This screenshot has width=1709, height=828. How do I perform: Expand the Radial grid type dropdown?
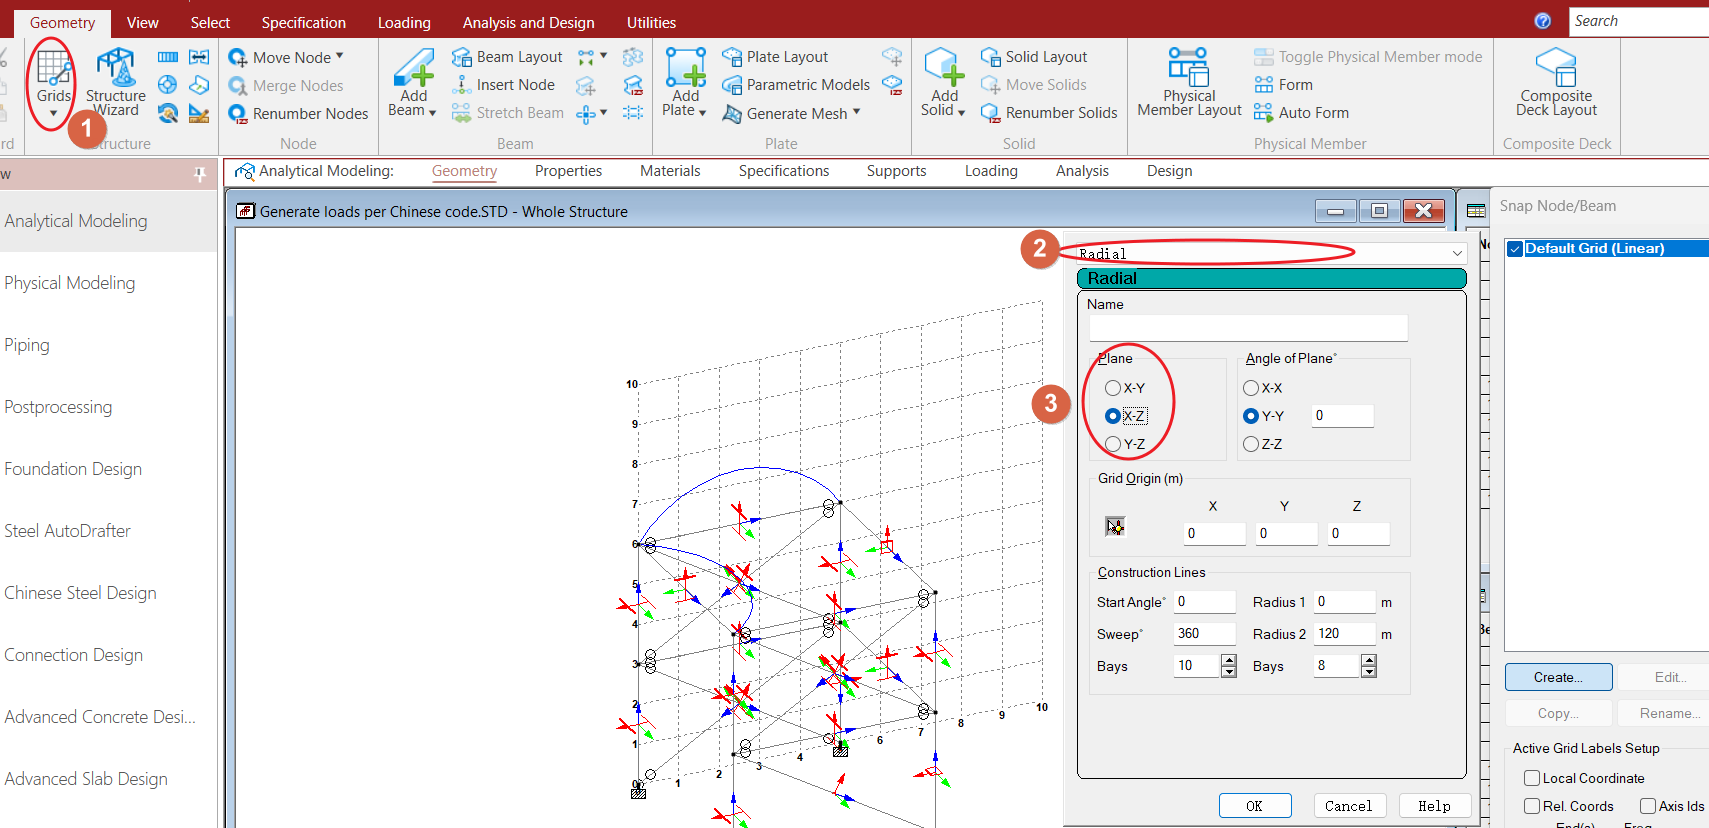coord(1457,254)
